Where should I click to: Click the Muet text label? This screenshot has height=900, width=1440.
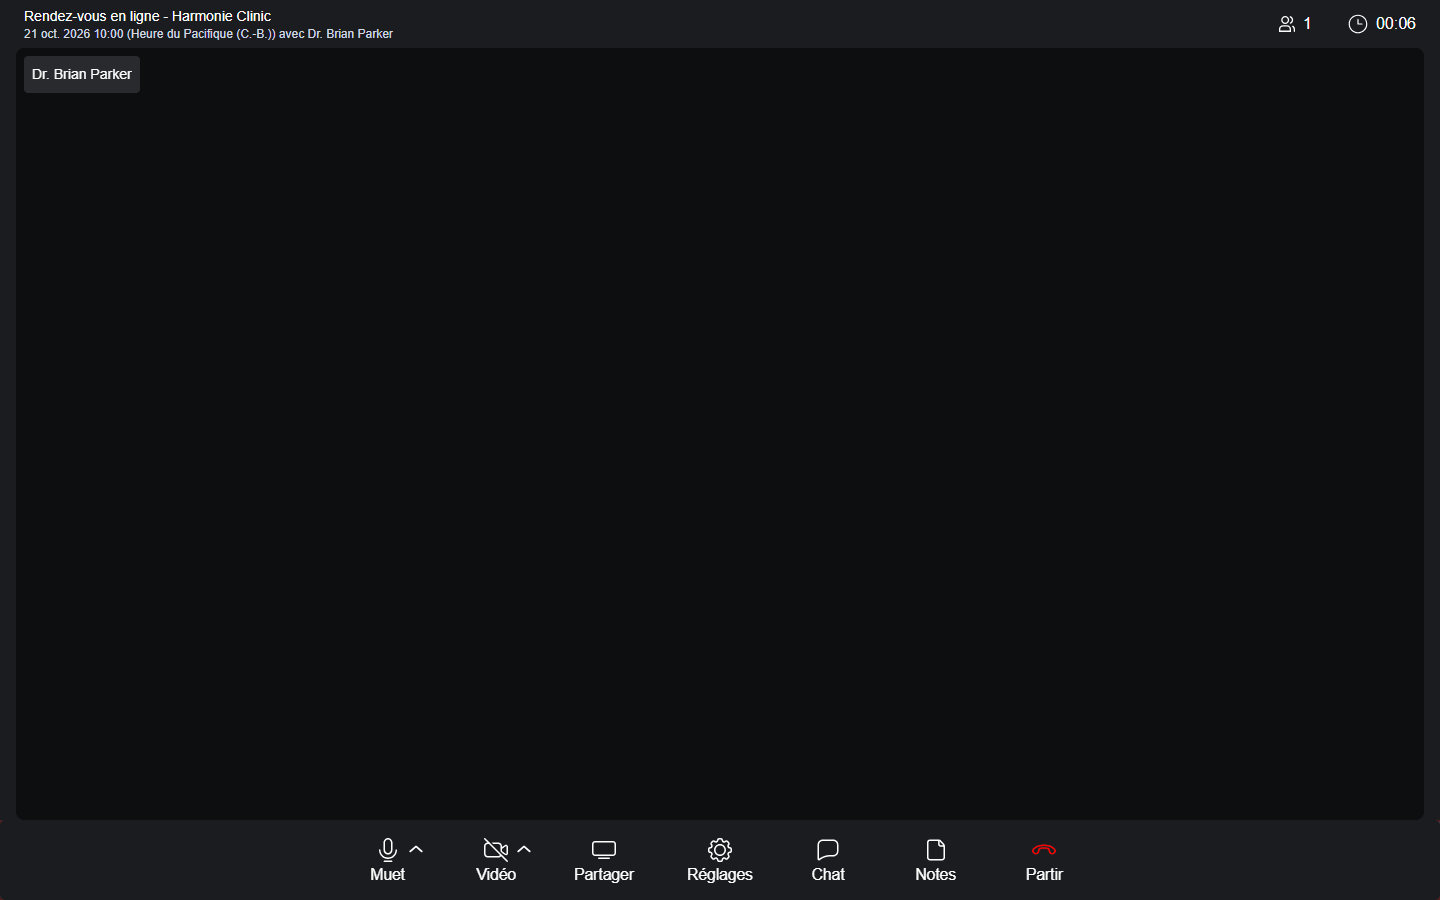(388, 874)
